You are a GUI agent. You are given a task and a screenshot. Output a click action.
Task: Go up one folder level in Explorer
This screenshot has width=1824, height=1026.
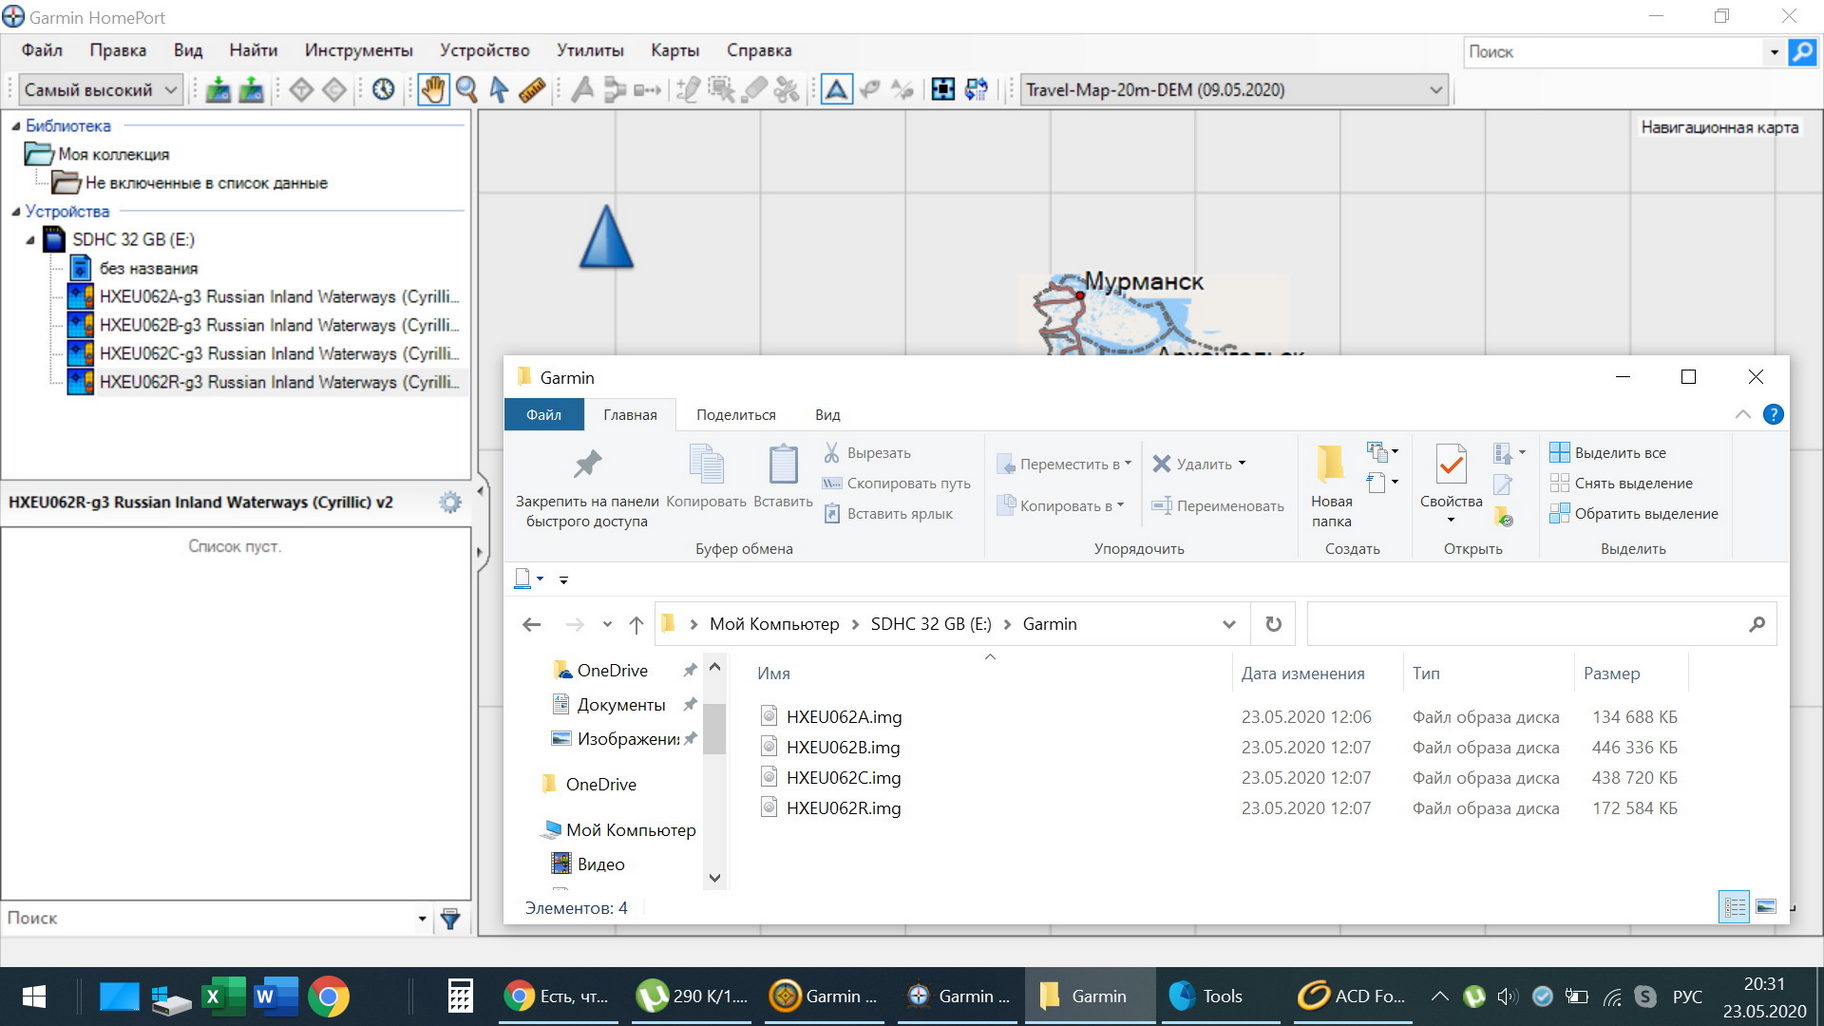636,624
